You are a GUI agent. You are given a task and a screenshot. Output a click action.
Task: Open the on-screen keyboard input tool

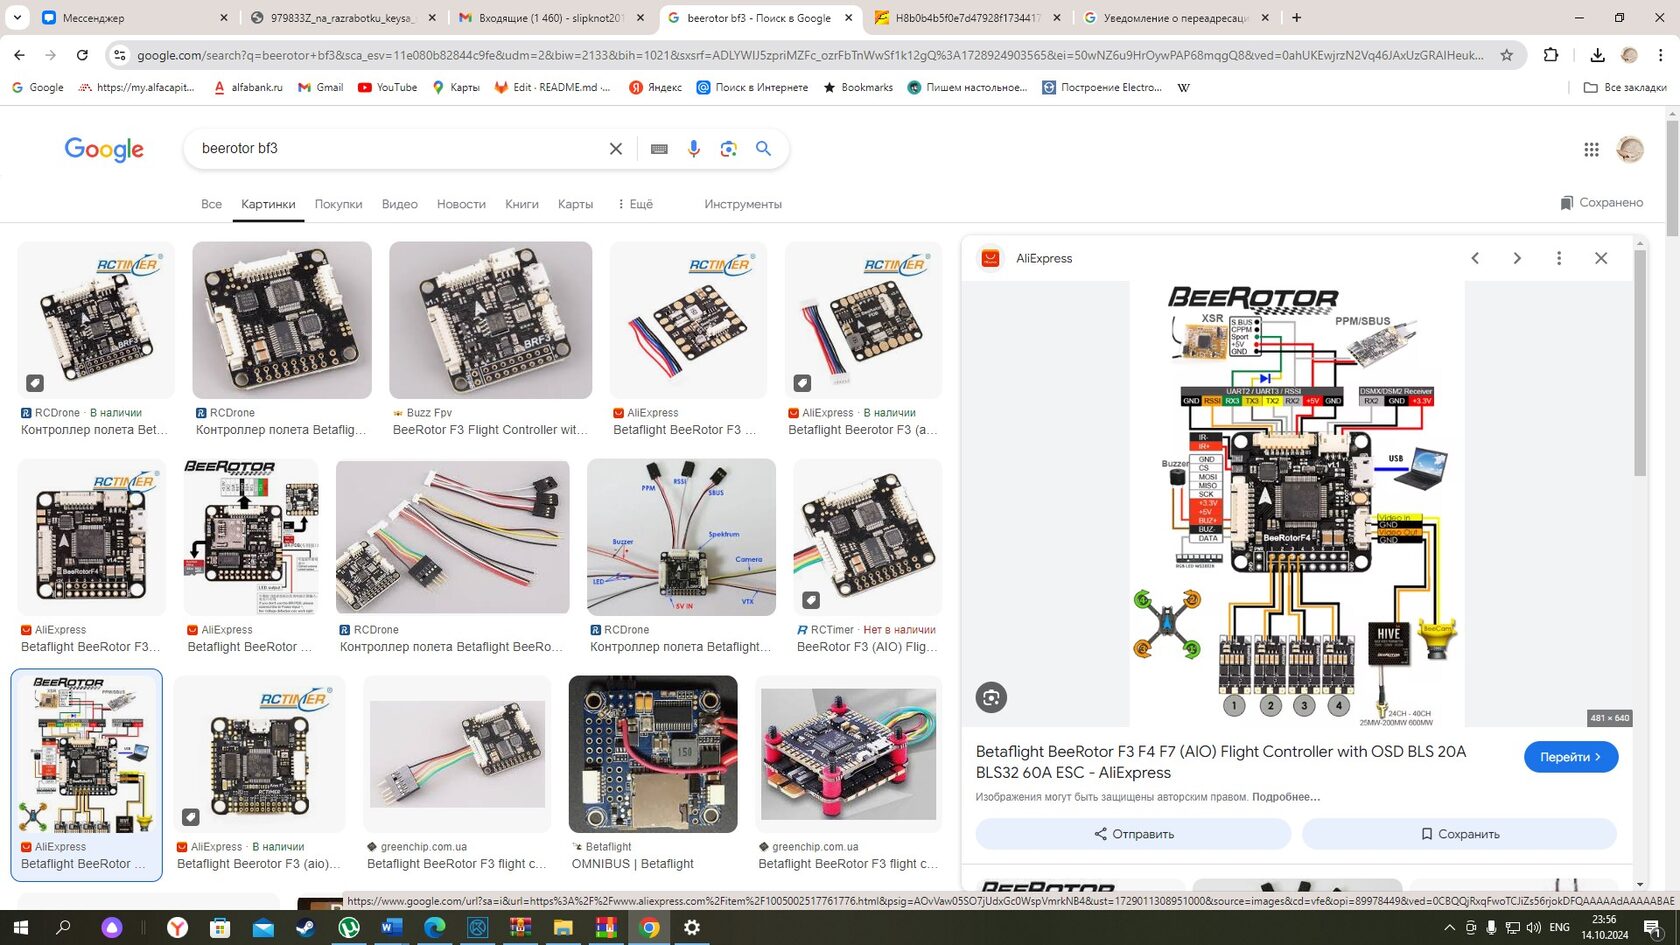(659, 149)
